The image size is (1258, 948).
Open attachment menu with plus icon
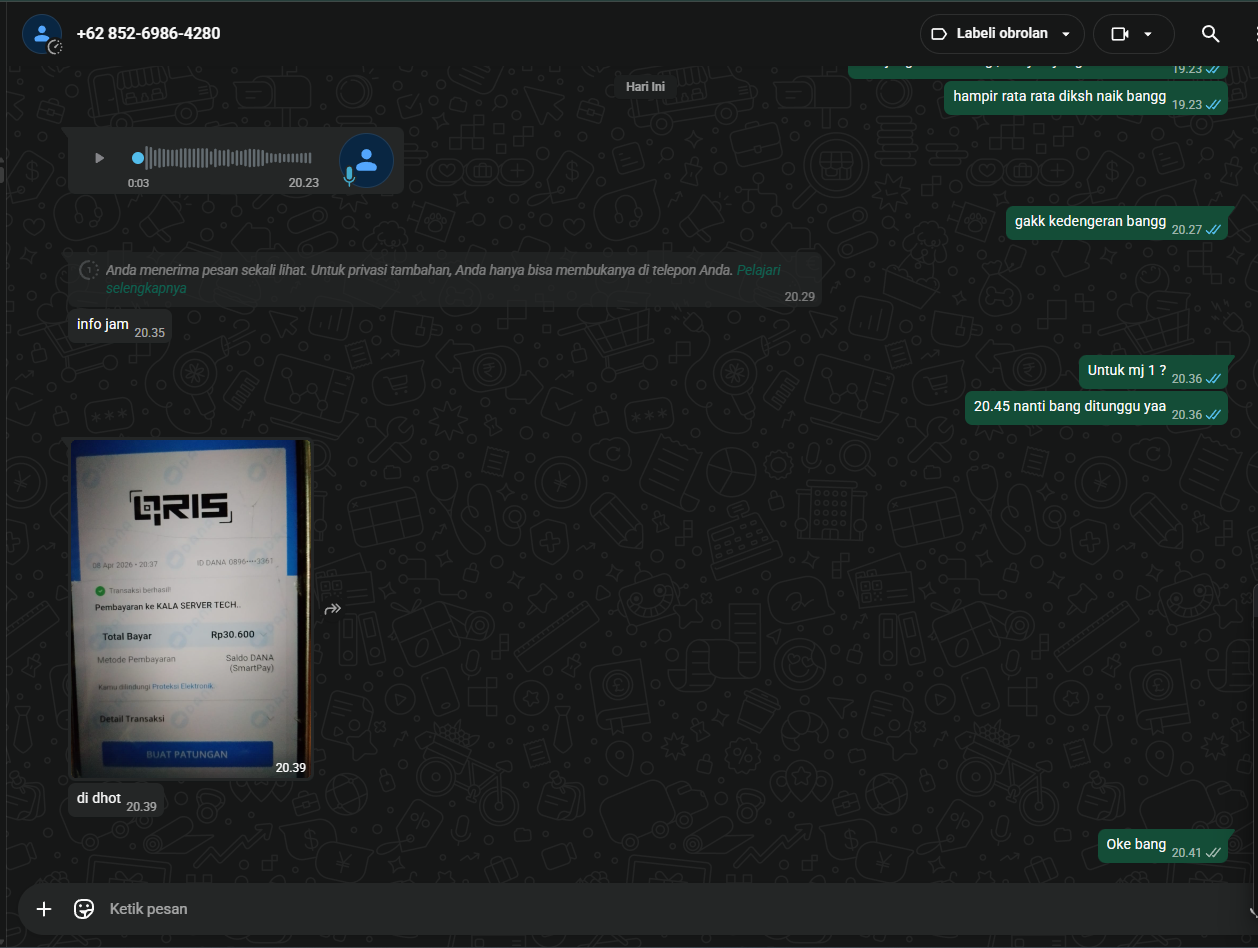[44, 909]
